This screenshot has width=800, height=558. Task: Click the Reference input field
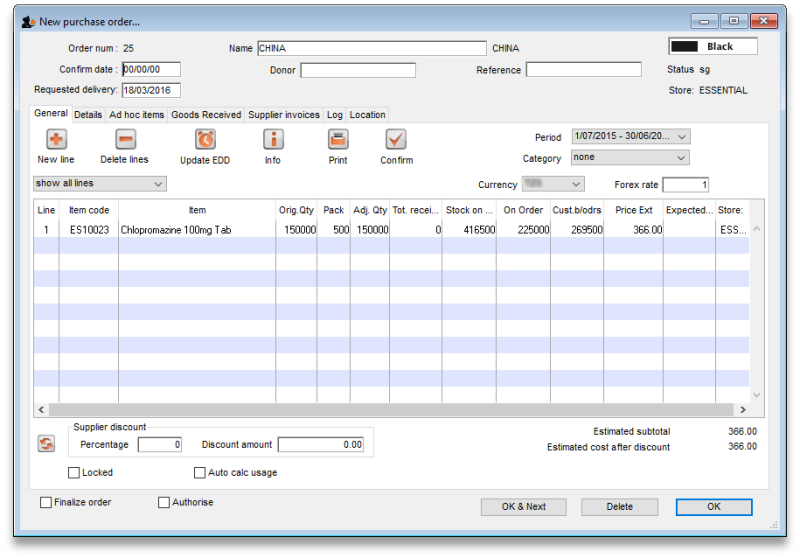pos(584,70)
